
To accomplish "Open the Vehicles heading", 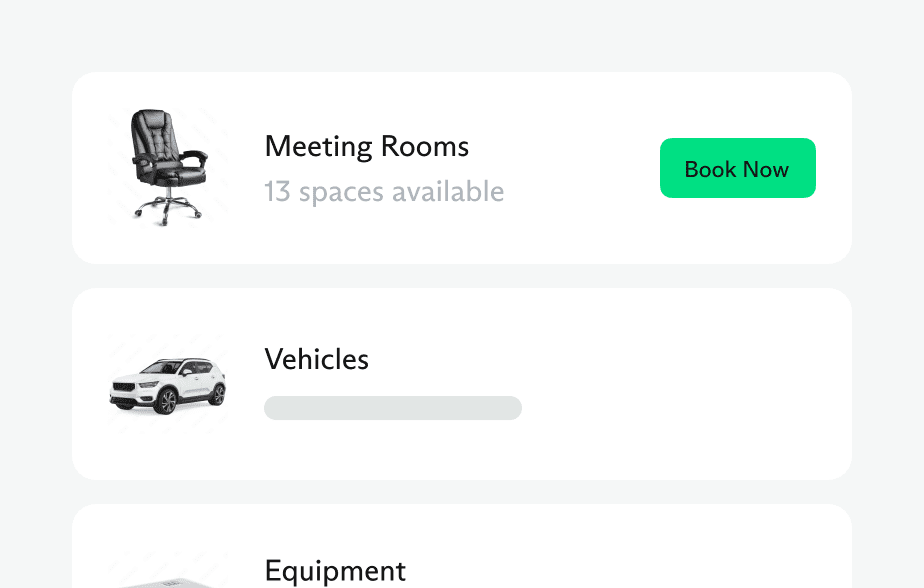I will click(x=316, y=360).
